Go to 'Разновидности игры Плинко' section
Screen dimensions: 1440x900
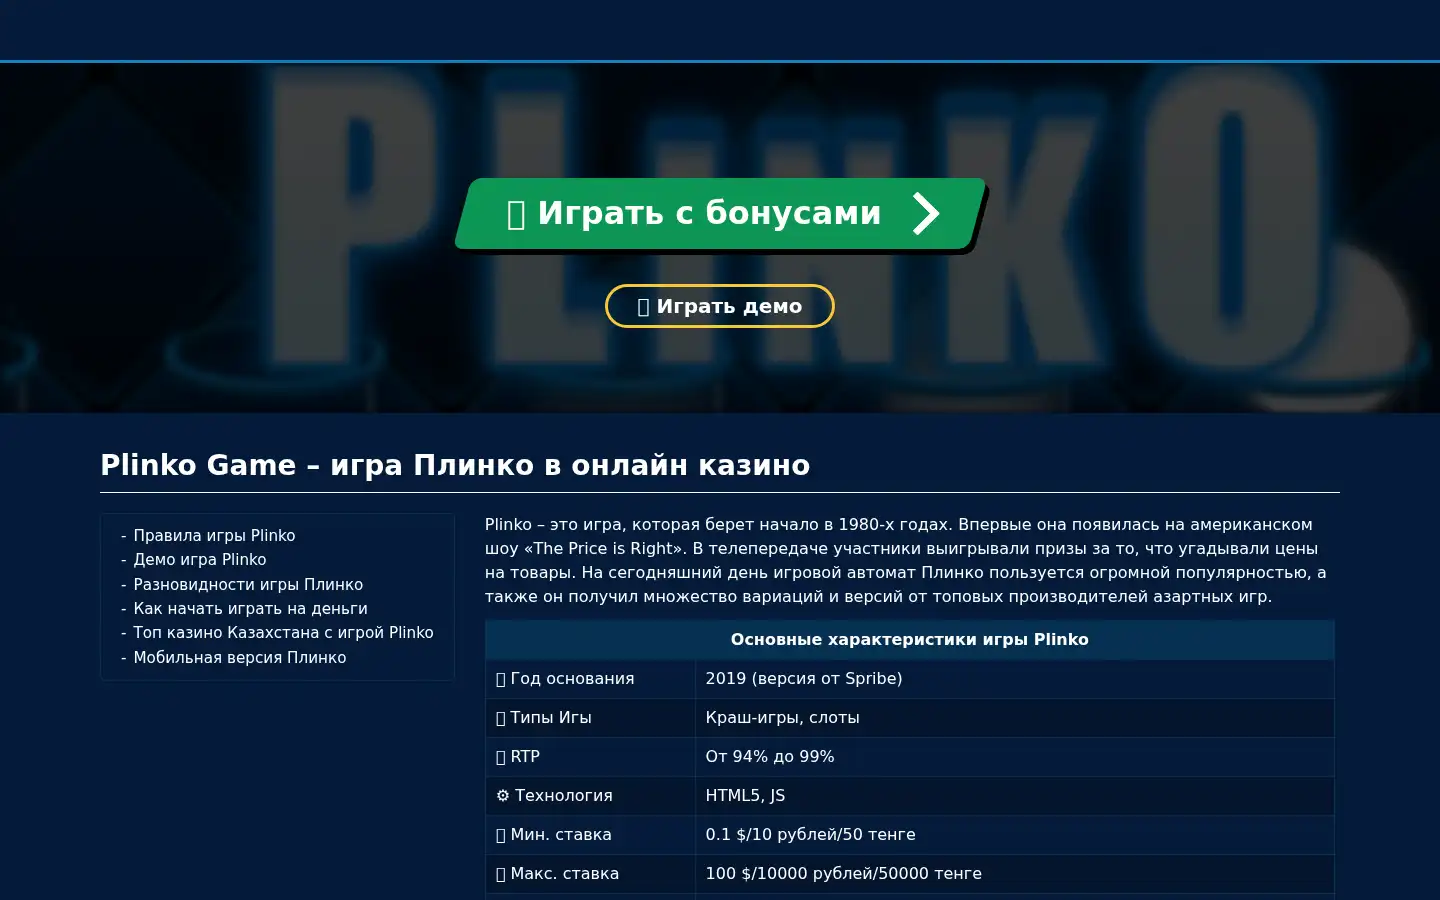click(x=248, y=585)
